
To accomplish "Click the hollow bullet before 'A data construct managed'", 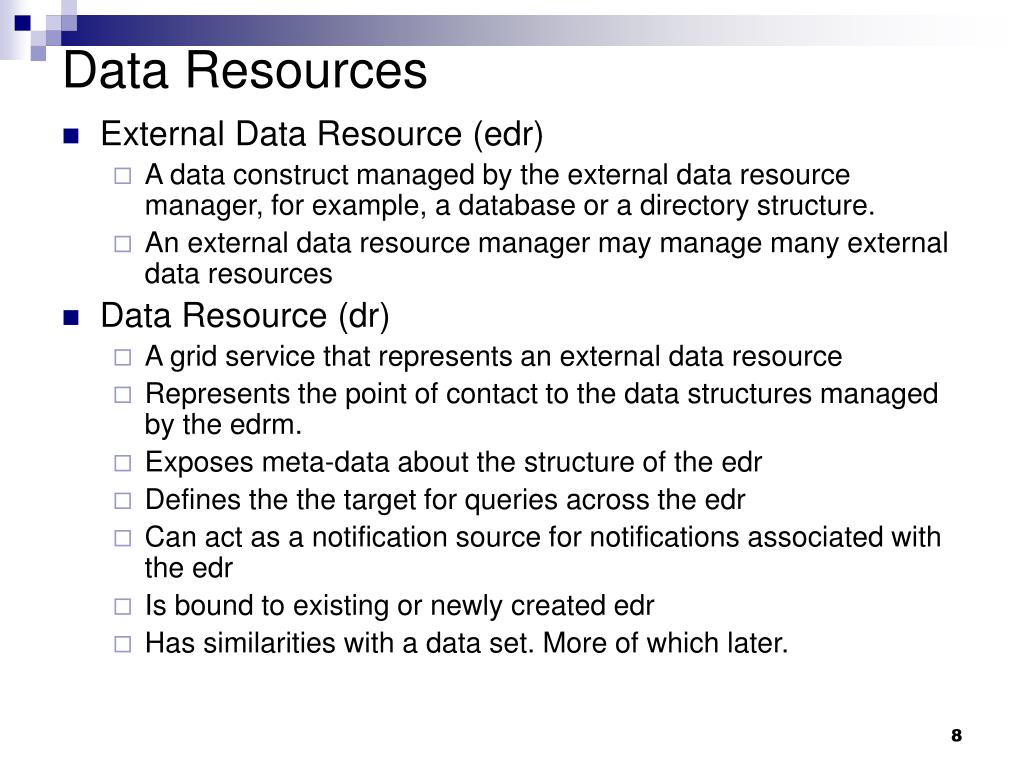I will (x=123, y=176).
